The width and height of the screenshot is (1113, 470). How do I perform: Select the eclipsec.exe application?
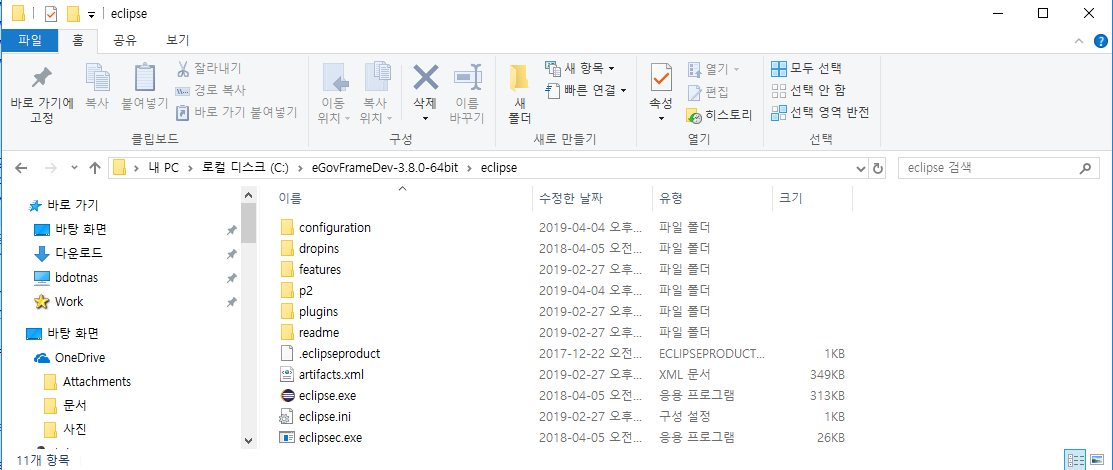322,437
